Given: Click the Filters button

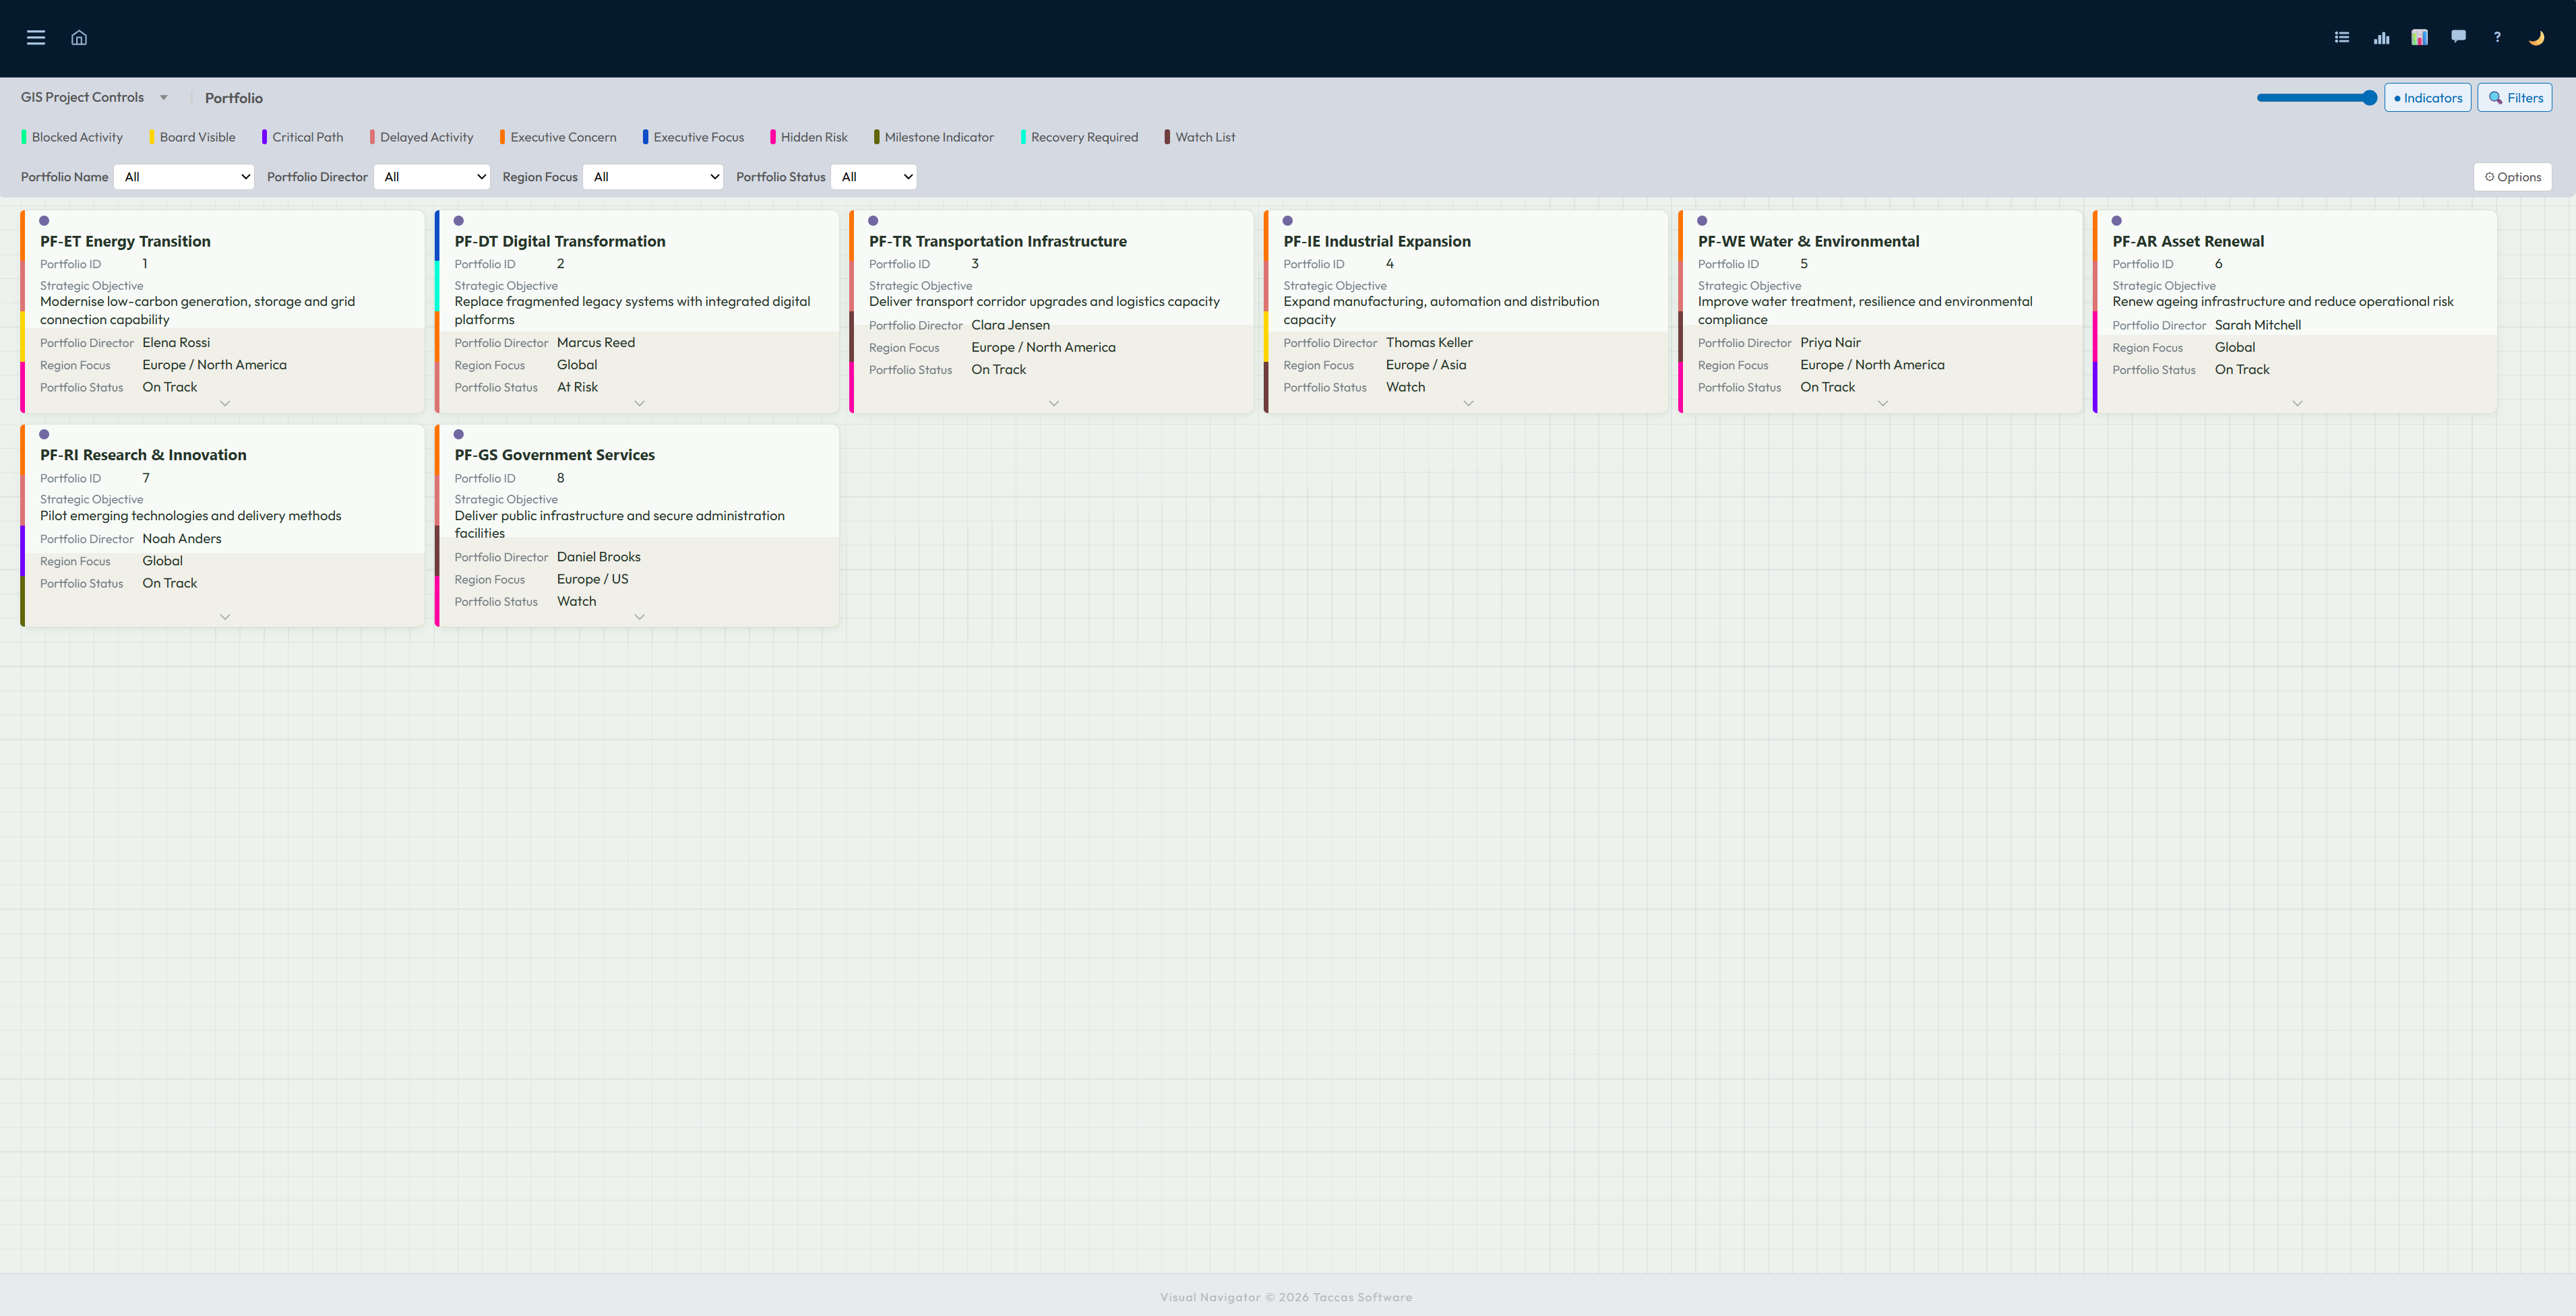Looking at the screenshot, I should (2515, 97).
